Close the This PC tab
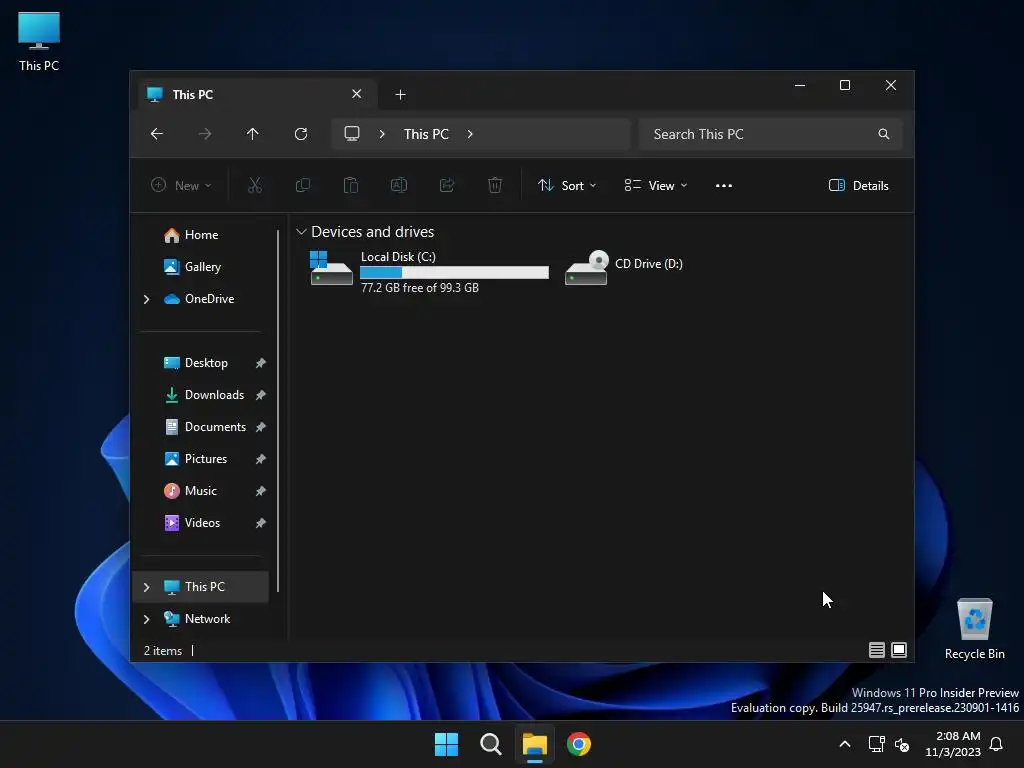The height and width of the screenshot is (768, 1024). coord(357,94)
